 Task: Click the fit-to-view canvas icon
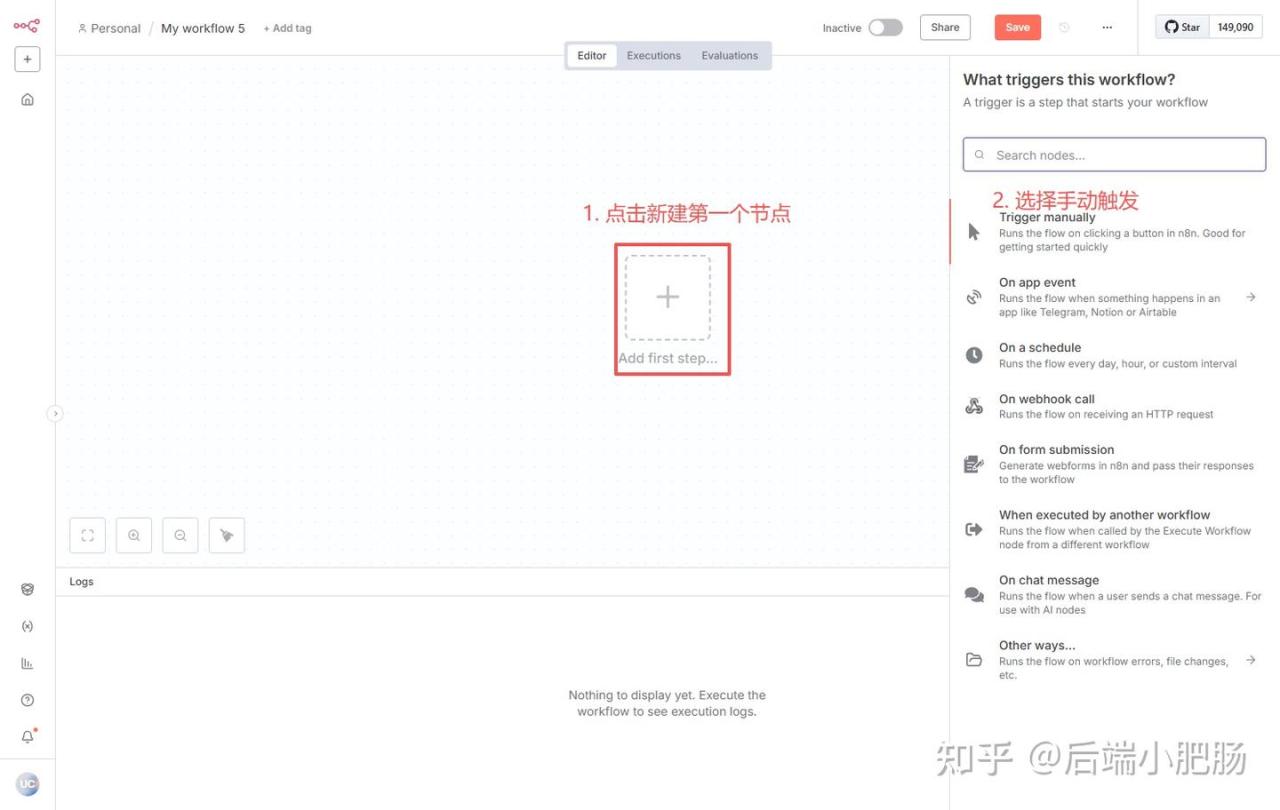click(x=87, y=535)
